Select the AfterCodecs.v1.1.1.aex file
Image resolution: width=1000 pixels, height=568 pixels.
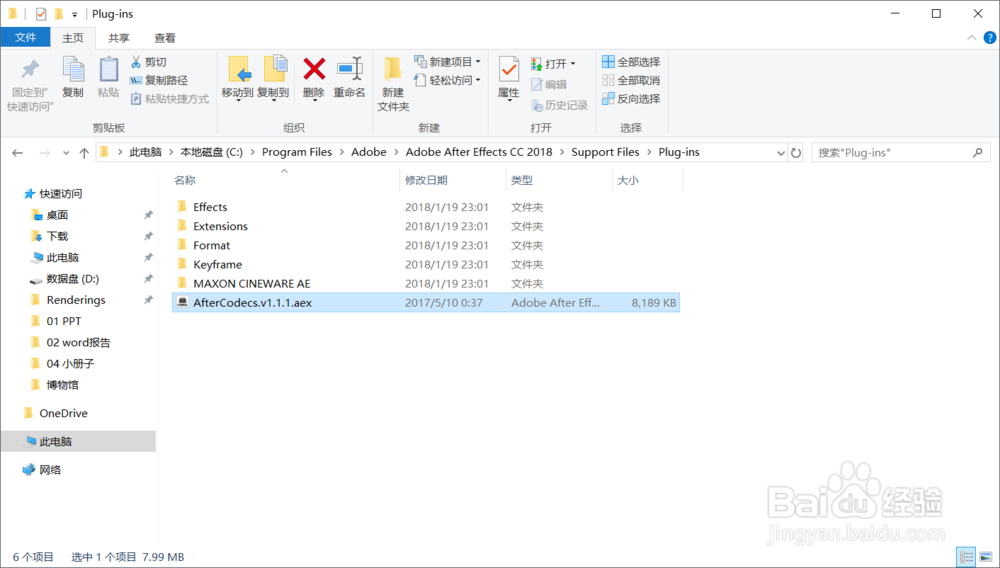click(x=426, y=303)
